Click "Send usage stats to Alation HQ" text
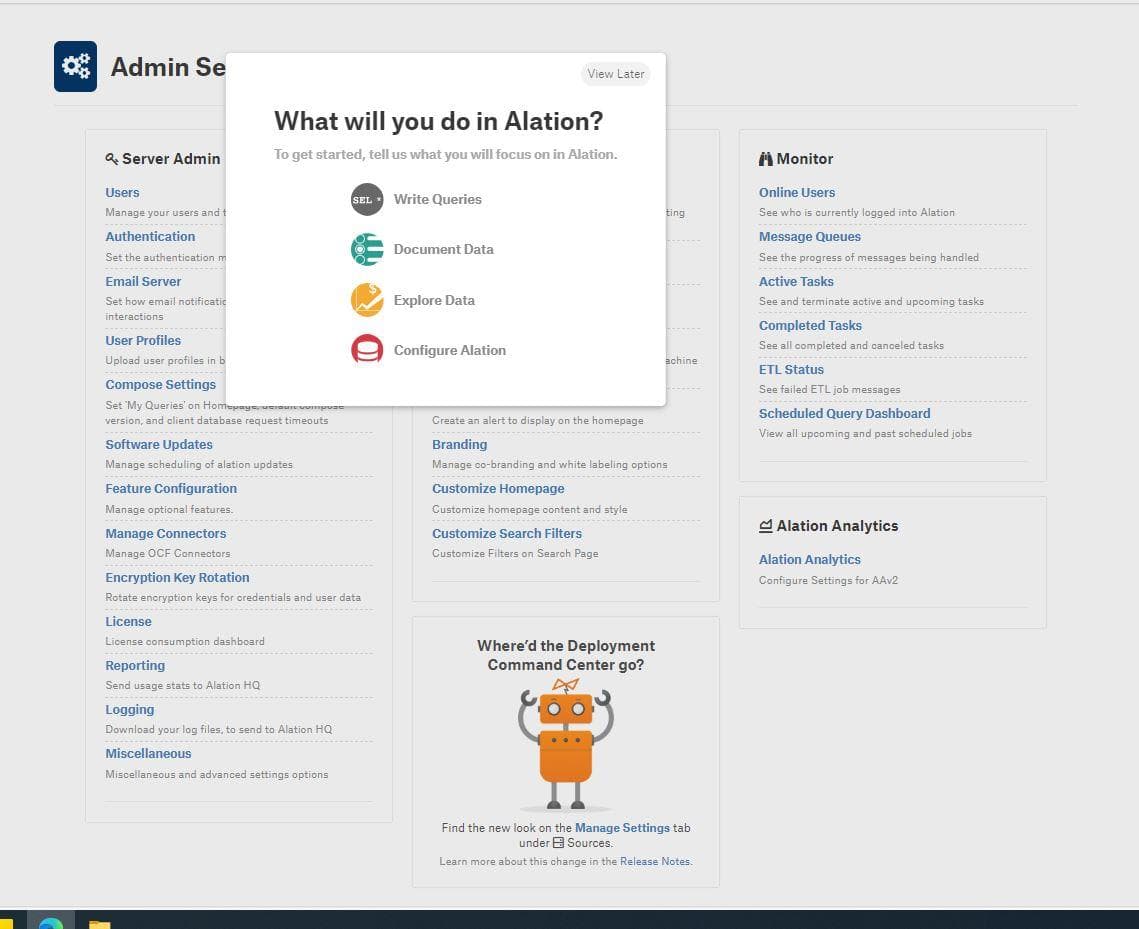Viewport: 1139px width, 929px height. click(182, 686)
